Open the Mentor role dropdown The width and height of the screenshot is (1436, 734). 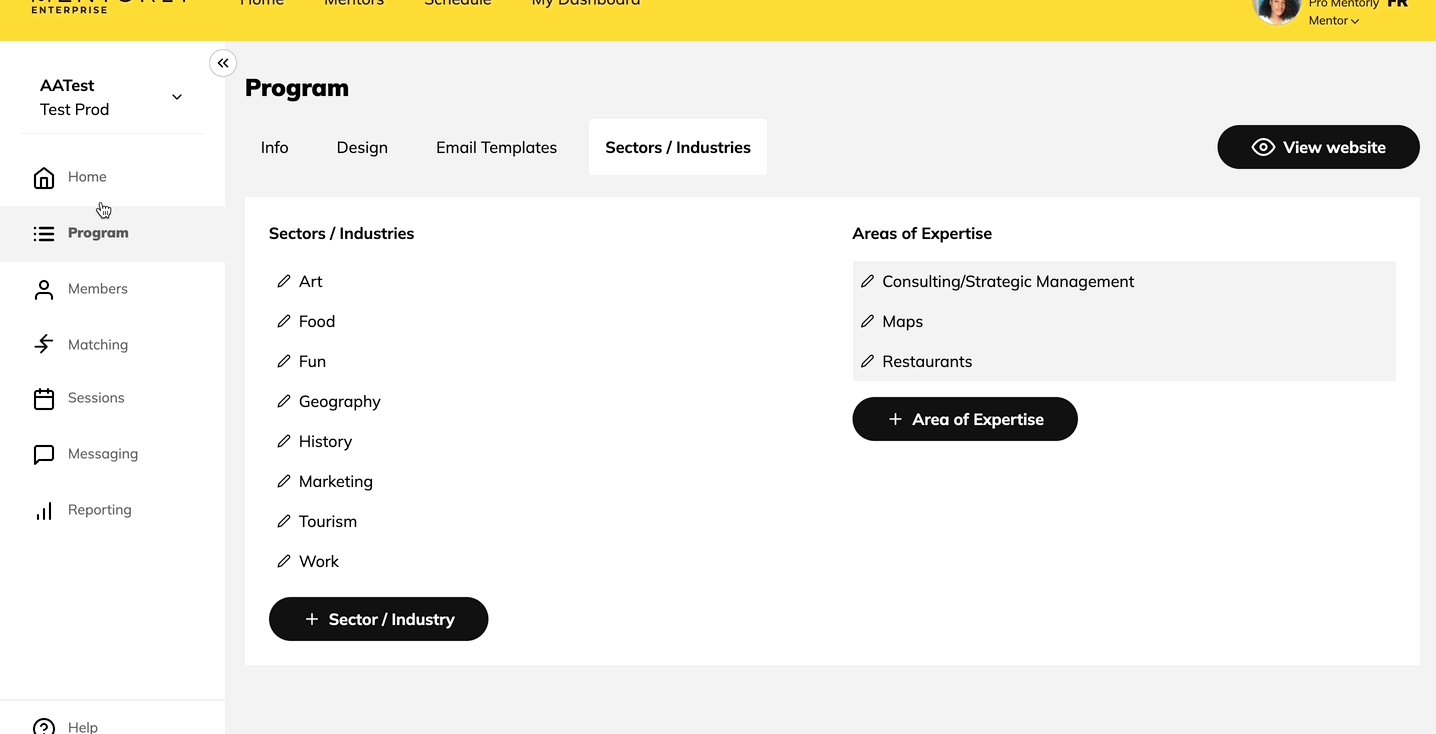tap(1334, 21)
